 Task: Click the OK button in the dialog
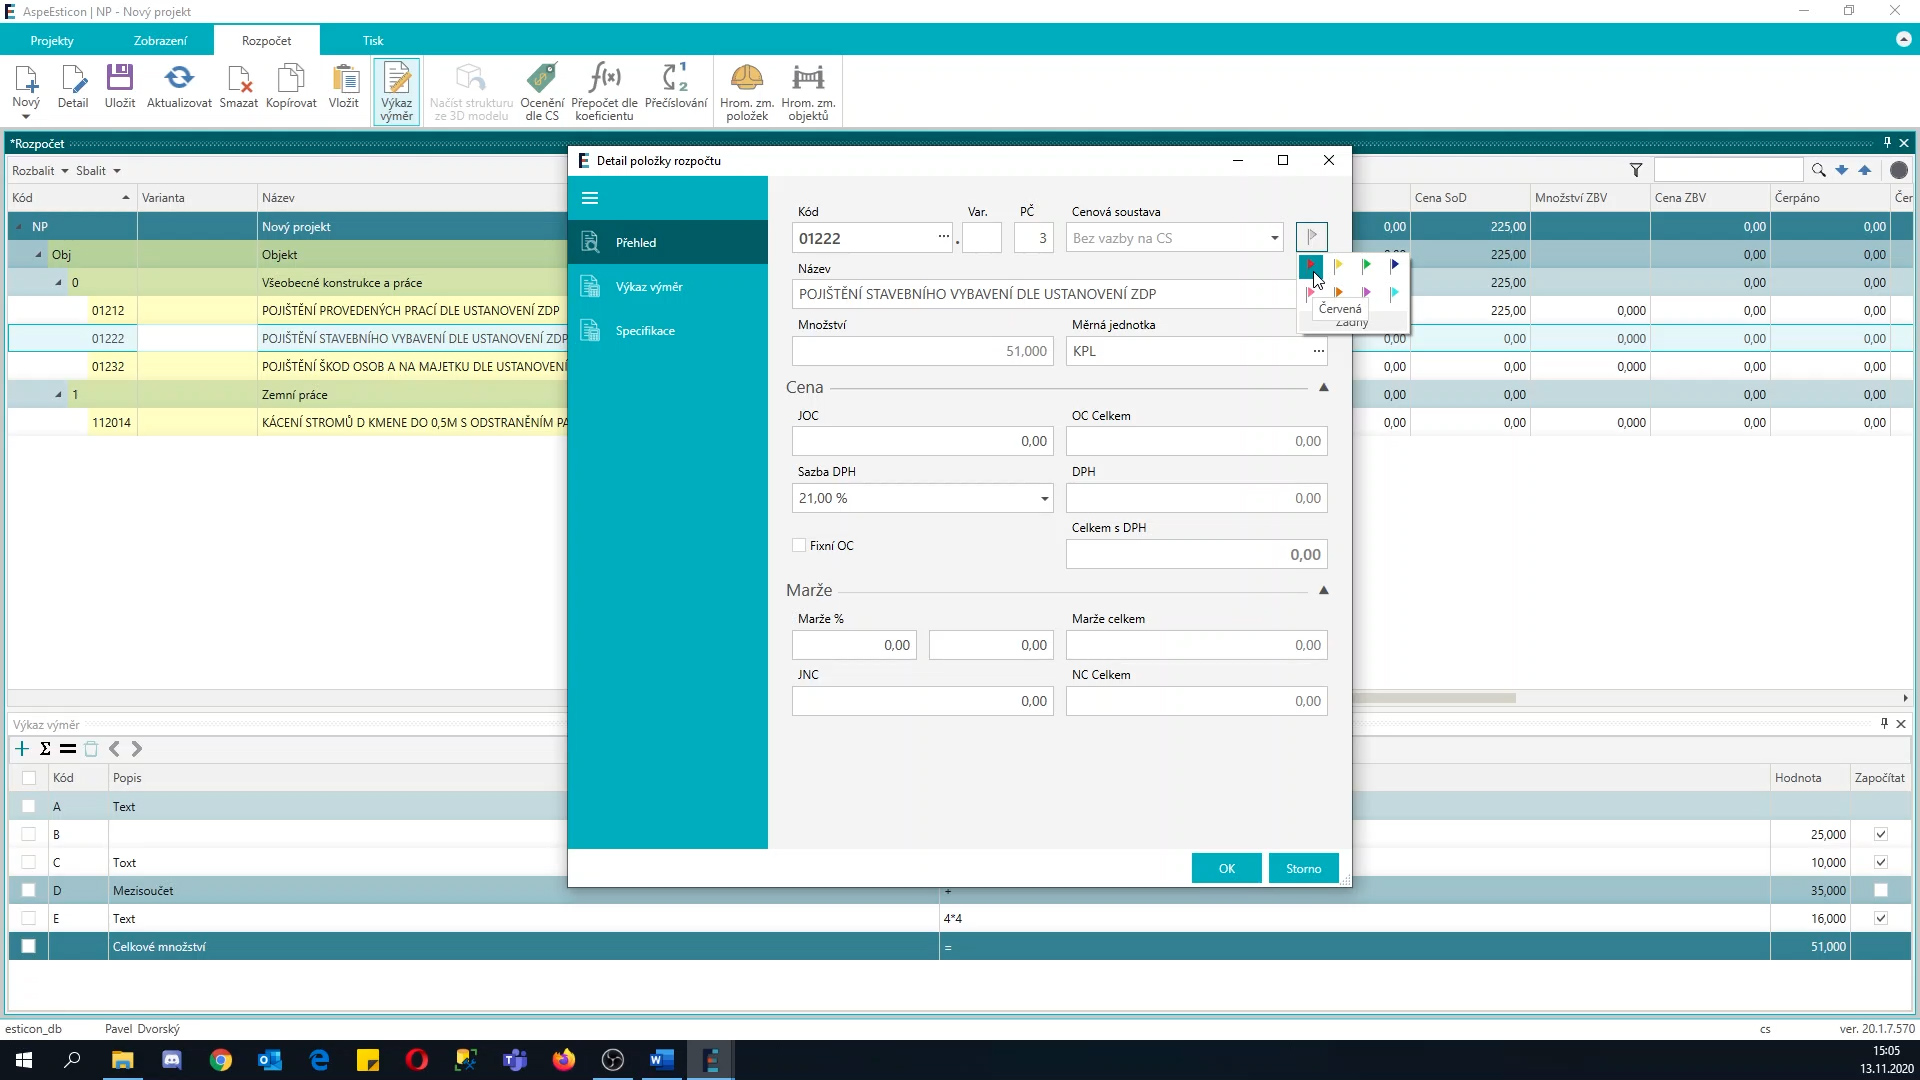[1226, 868]
